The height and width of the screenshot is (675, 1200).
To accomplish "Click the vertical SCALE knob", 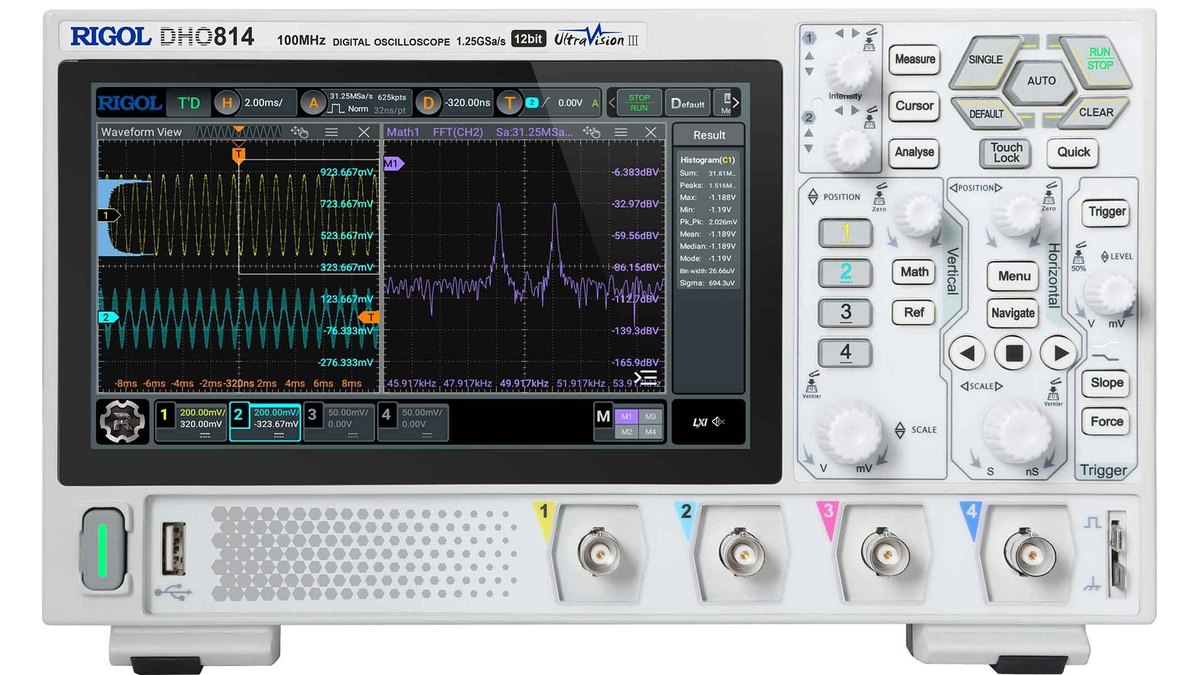I will pyautogui.click(x=849, y=433).
